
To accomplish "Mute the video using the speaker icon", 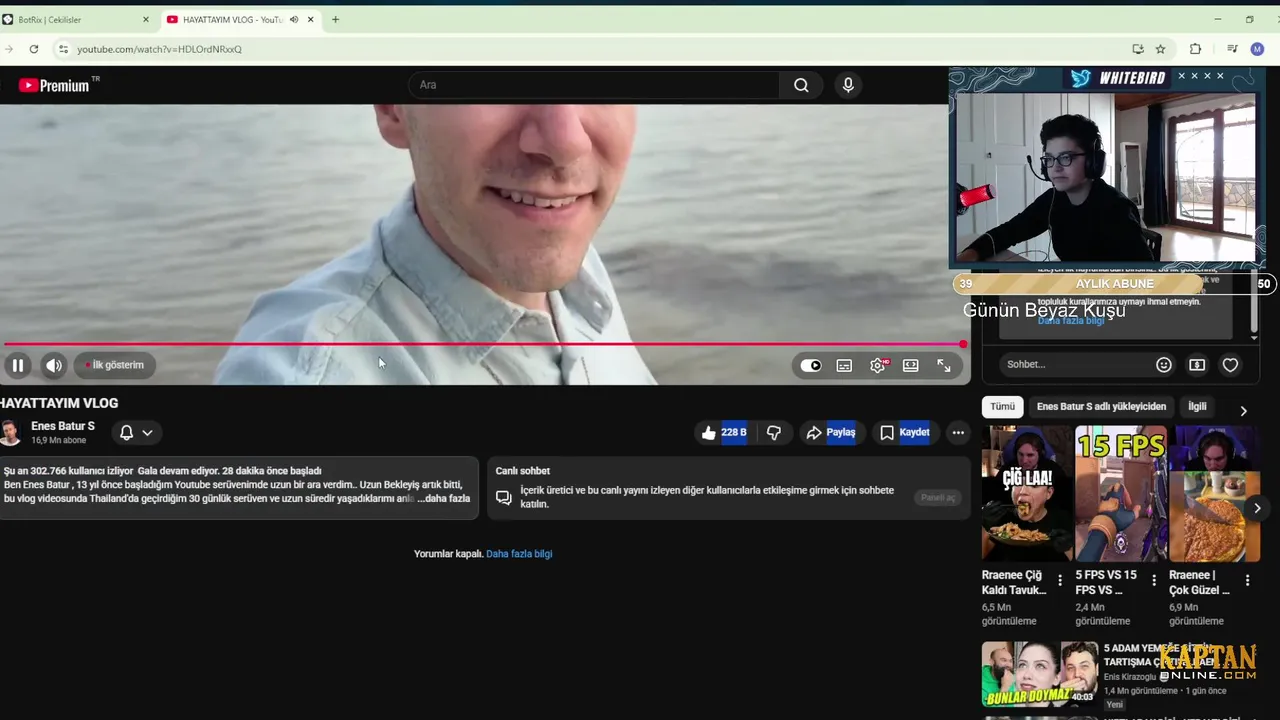I will click(54, 365).
